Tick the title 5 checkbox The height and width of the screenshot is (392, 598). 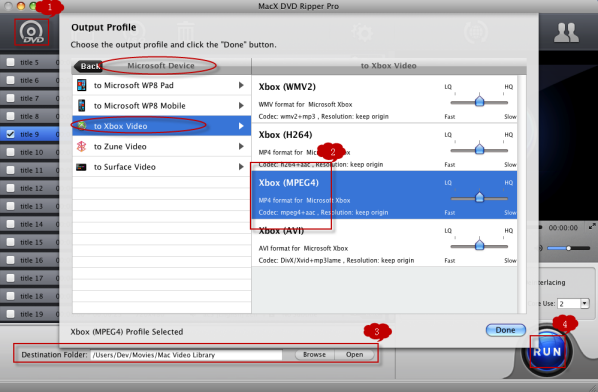click(11, 62)
